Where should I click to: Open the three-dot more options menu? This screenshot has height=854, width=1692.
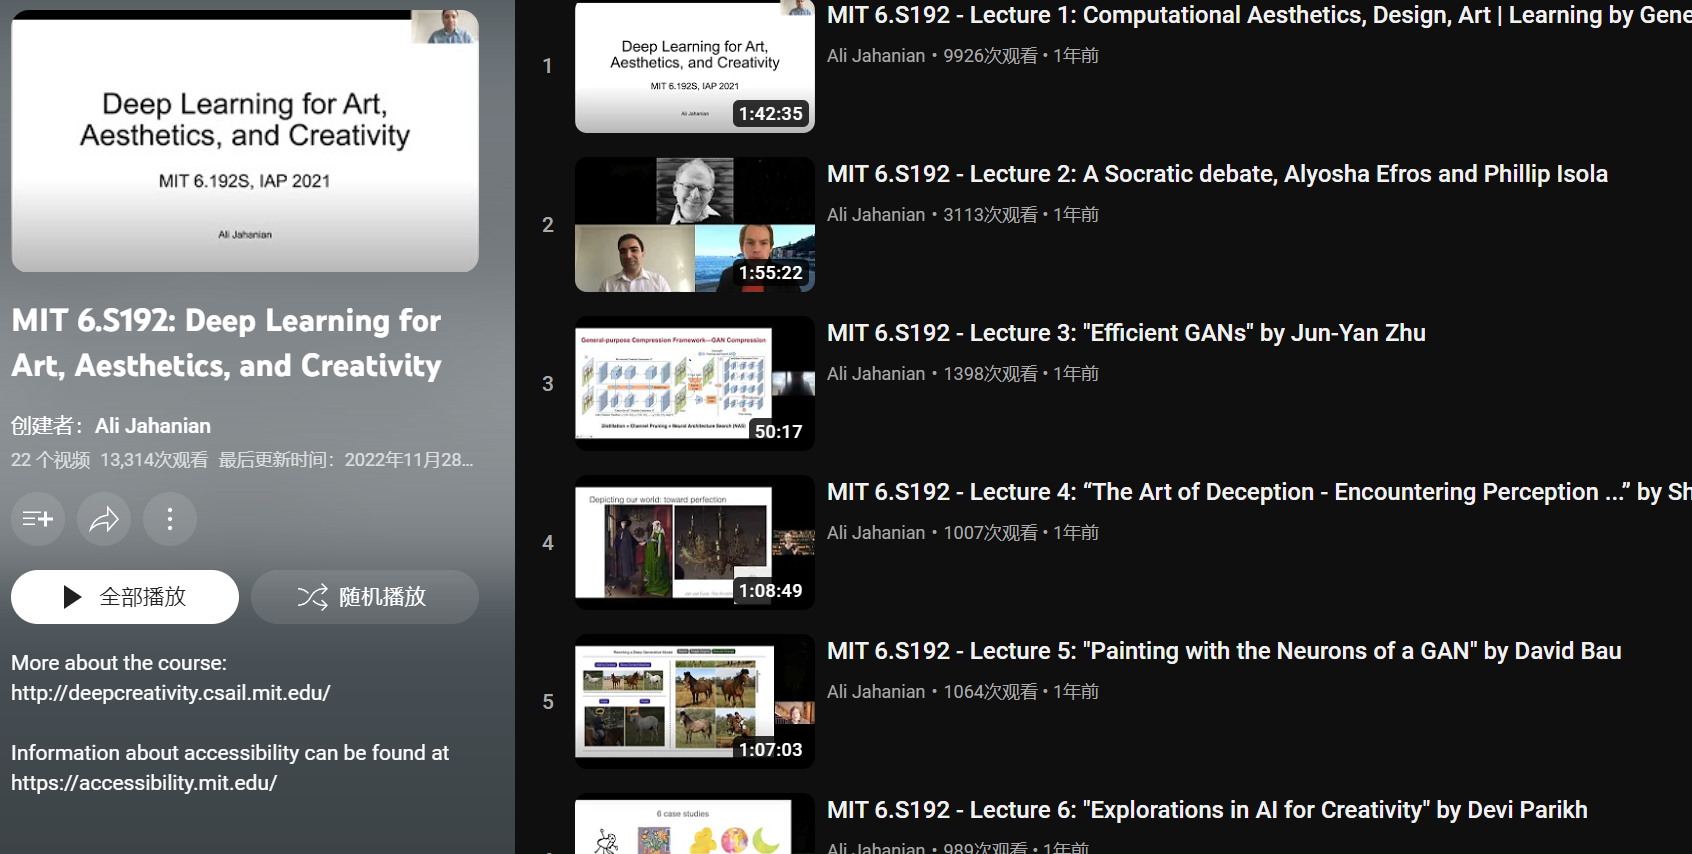click(x=170, y=519)
